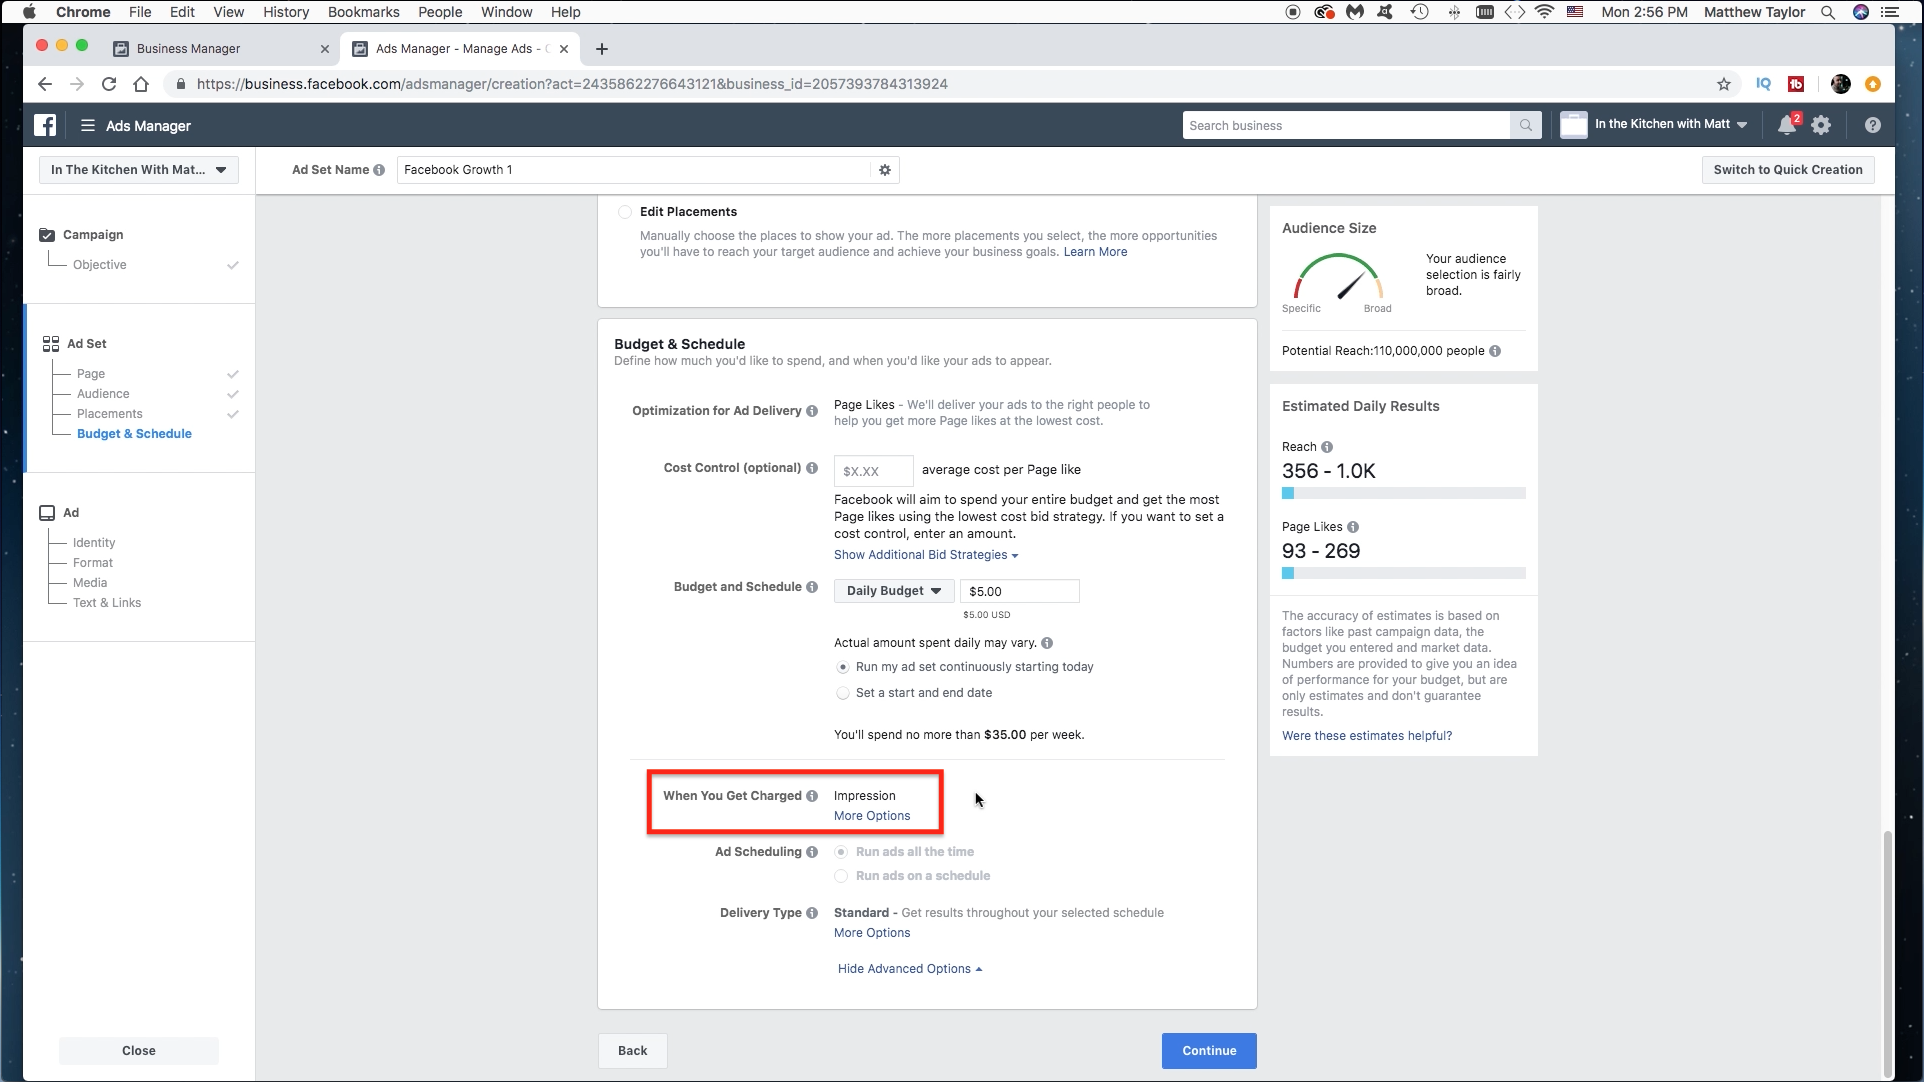Click Bookmarks in the macOS menu bar
The height and width of the screenshot is (1082, 1924).
[363, 12]
